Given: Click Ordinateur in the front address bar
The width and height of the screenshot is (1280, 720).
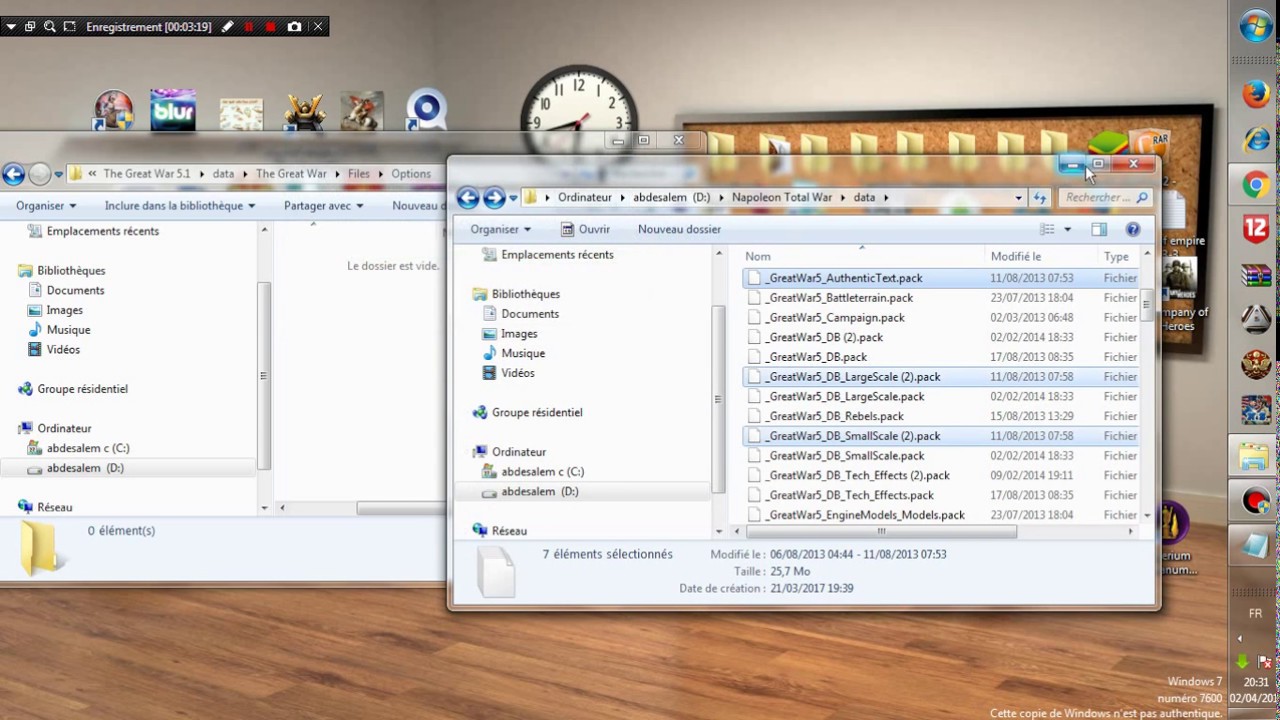Looking at the screenshot, I should (585, 198).
